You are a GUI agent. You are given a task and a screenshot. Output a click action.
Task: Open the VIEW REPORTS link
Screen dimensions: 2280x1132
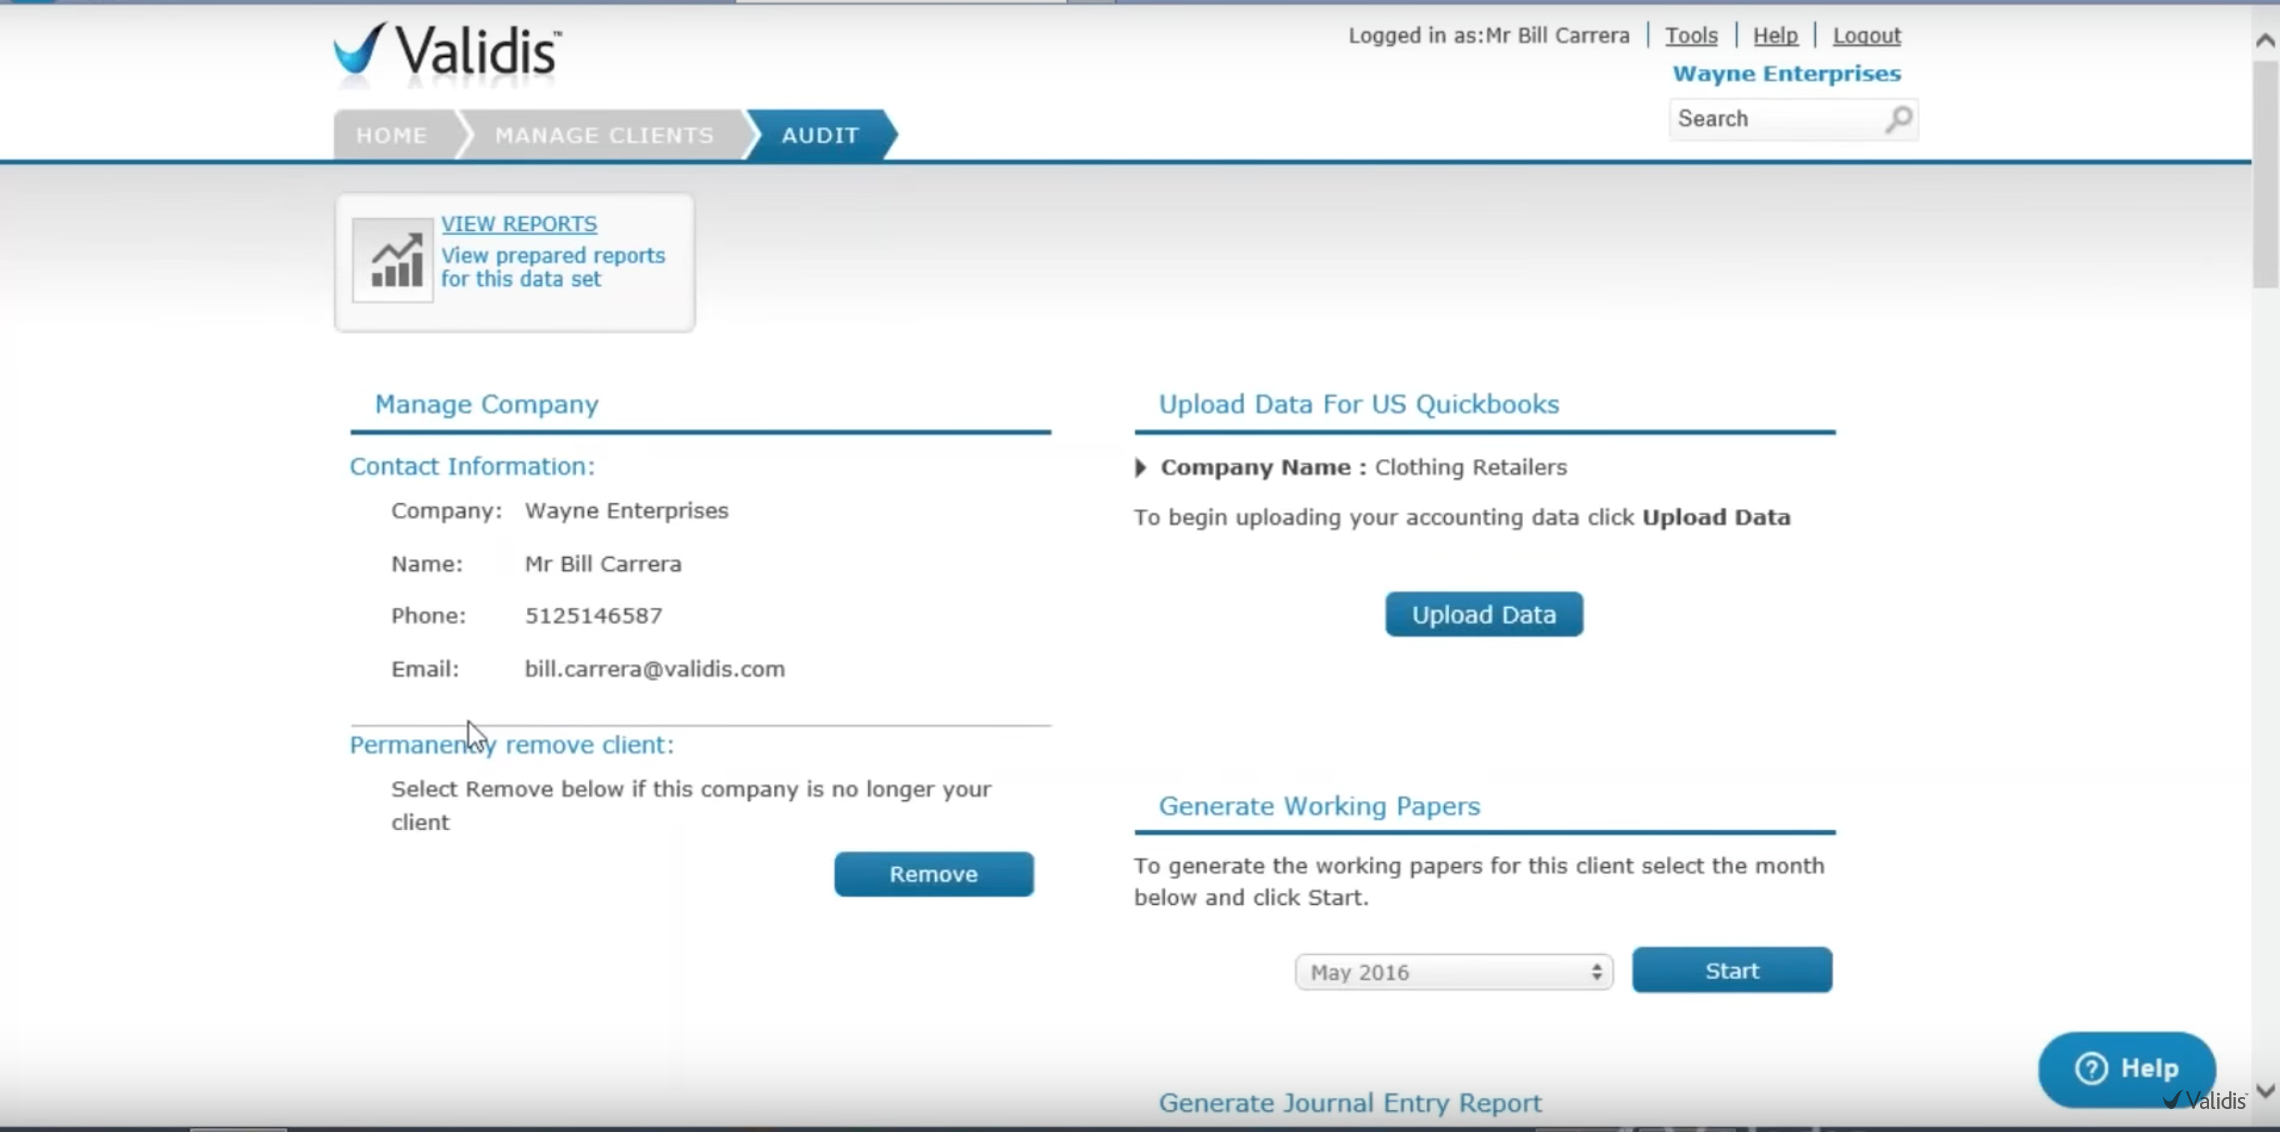[518, 223]
